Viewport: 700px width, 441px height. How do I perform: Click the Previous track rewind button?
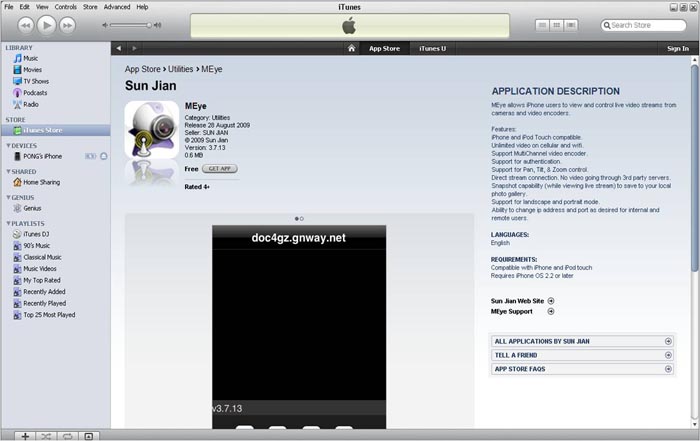[x=26, y=25]
